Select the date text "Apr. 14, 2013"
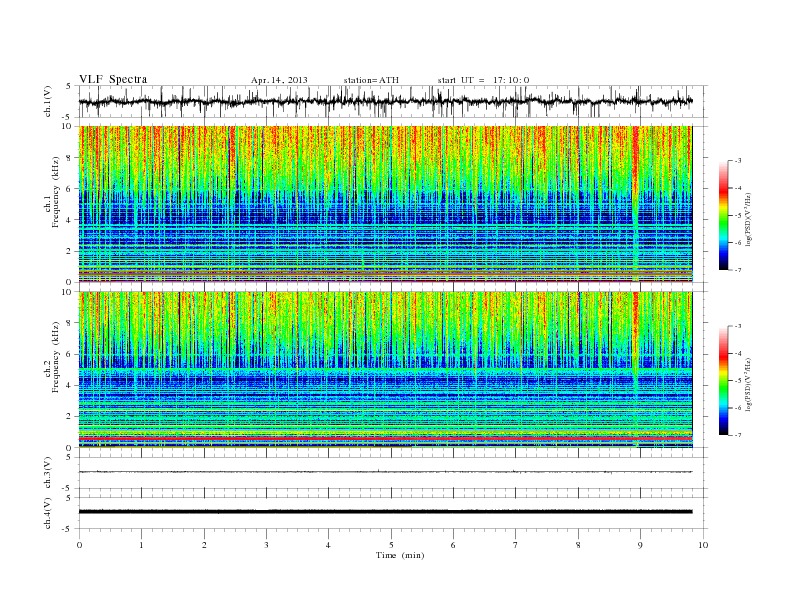The width and height of the screenshot is (792, 612). [x=279, y=80]
